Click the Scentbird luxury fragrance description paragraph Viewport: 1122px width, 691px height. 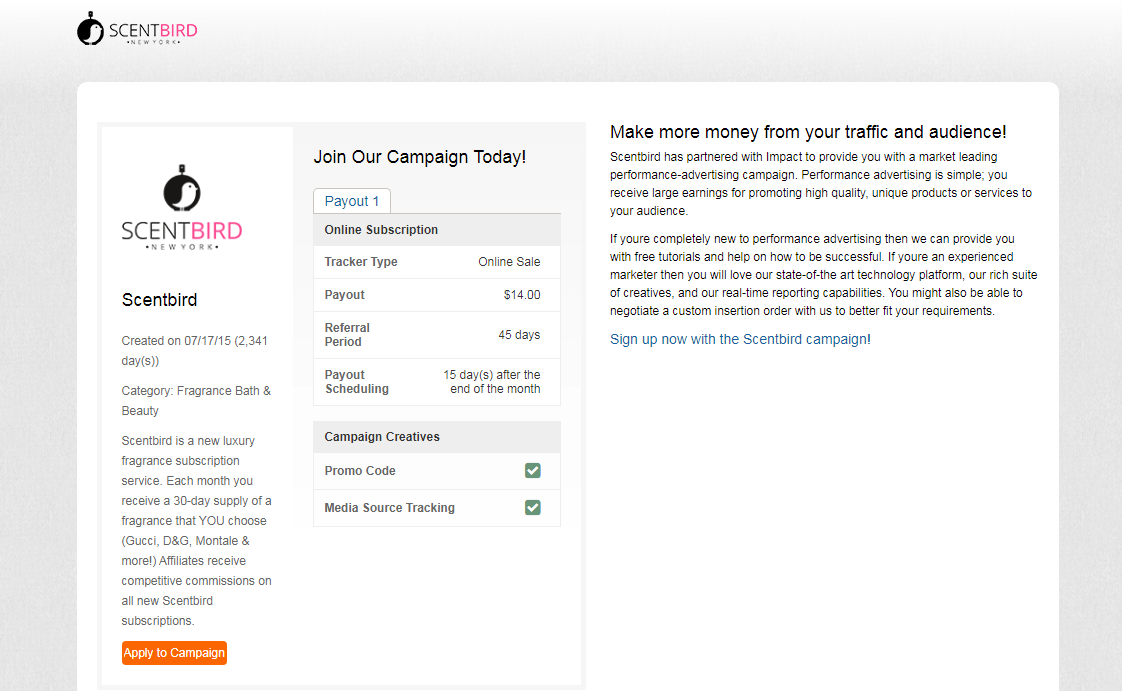(196, 531)
